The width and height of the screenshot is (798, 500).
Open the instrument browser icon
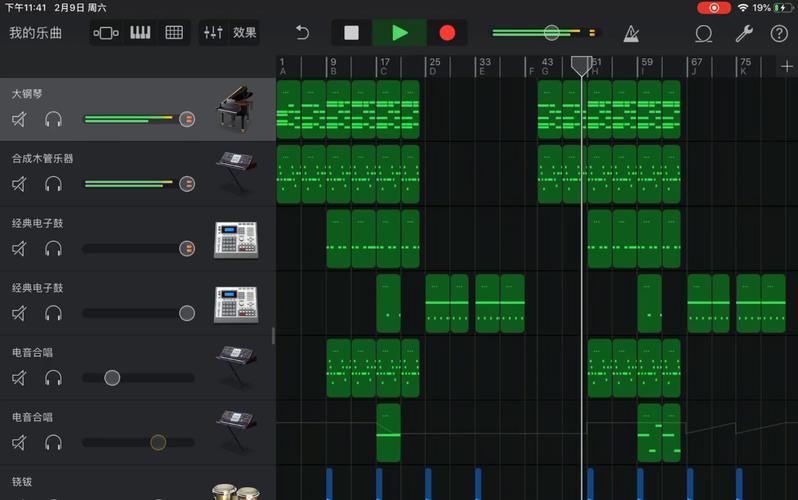106,33
